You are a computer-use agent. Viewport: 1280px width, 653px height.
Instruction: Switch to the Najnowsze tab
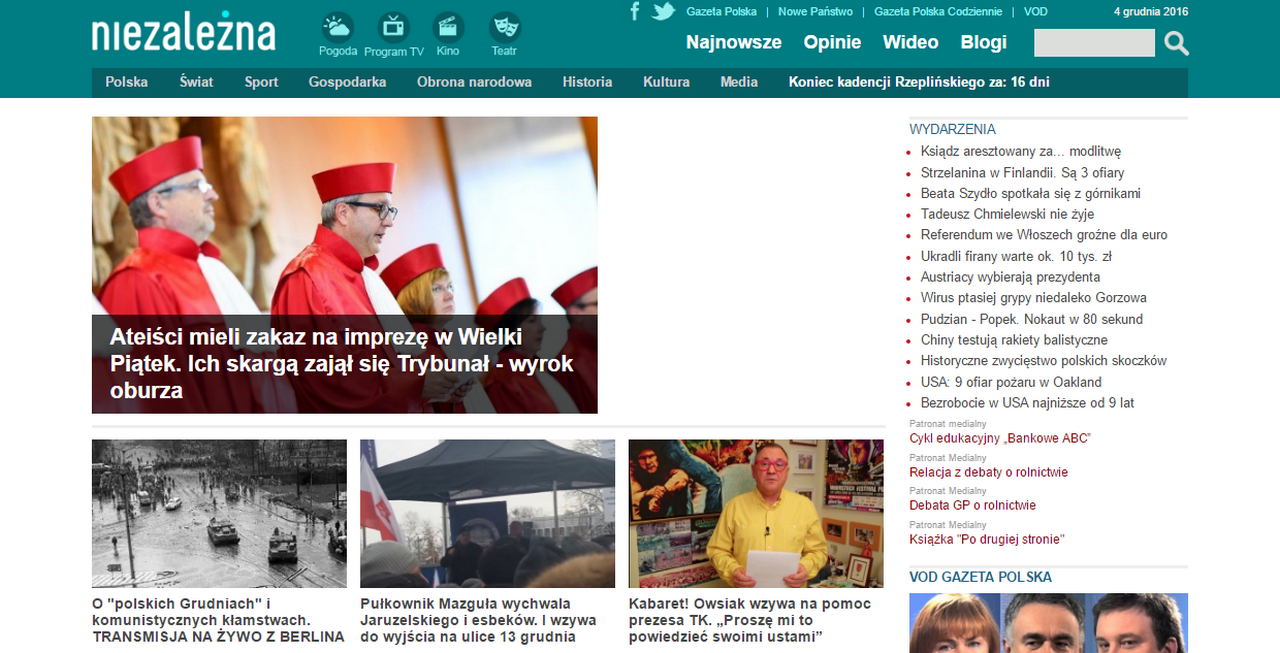pos(734,42)
